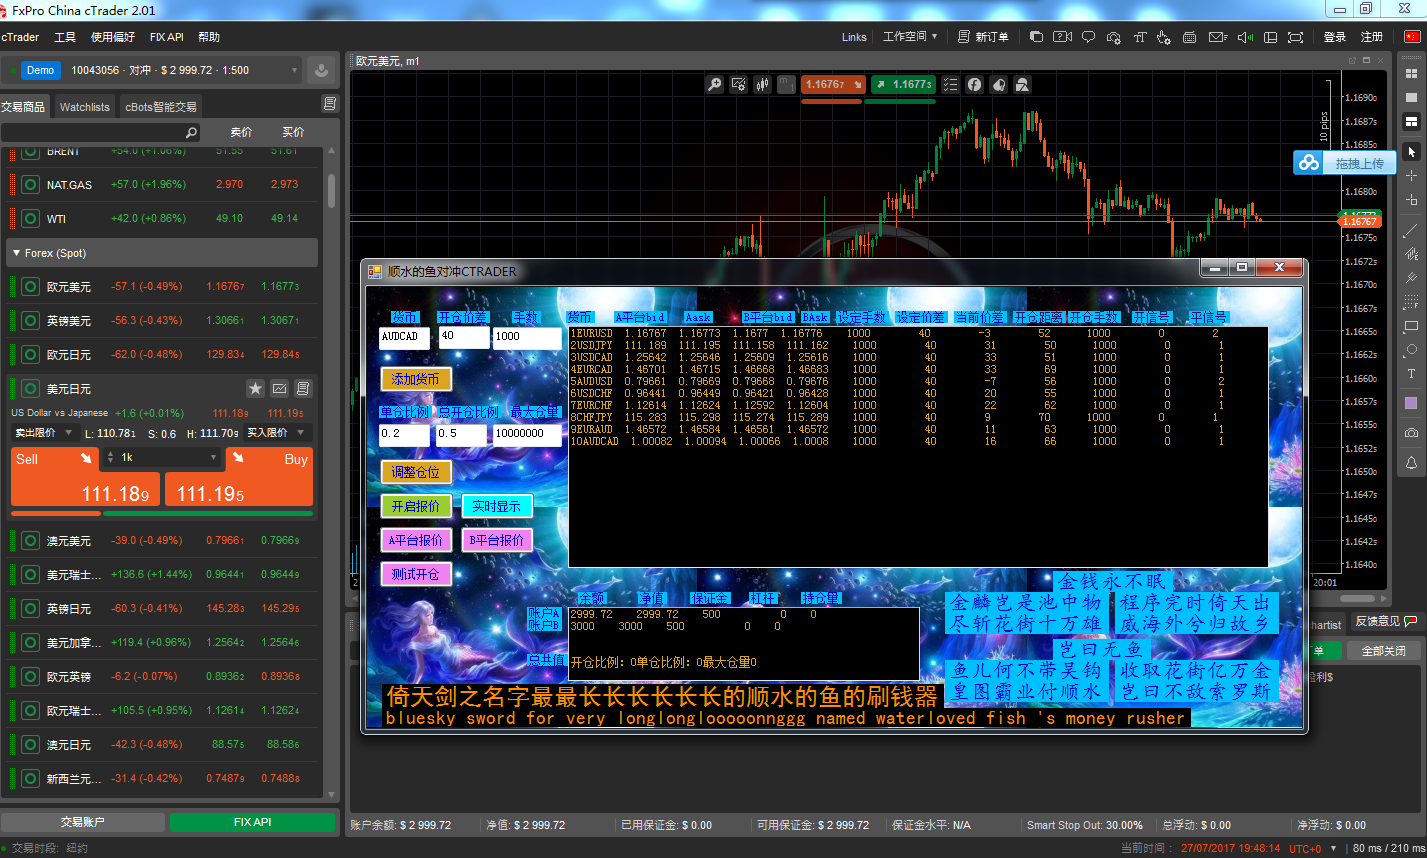This screenshot has height=858, width=1427.
Task: Open the China flag language selector
Action: 1412,37
